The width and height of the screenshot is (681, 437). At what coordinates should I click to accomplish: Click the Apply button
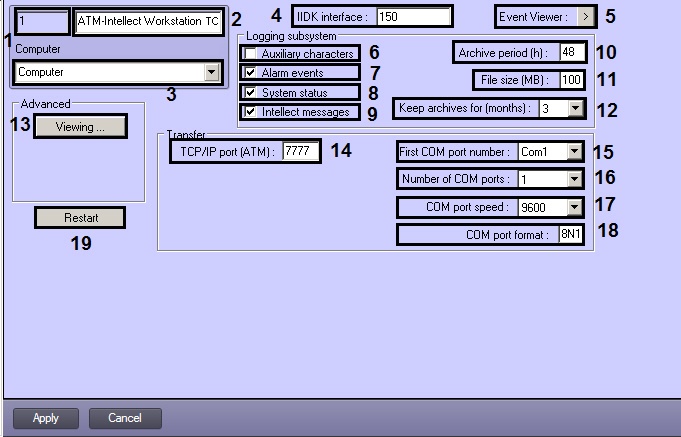click(46, 418)
